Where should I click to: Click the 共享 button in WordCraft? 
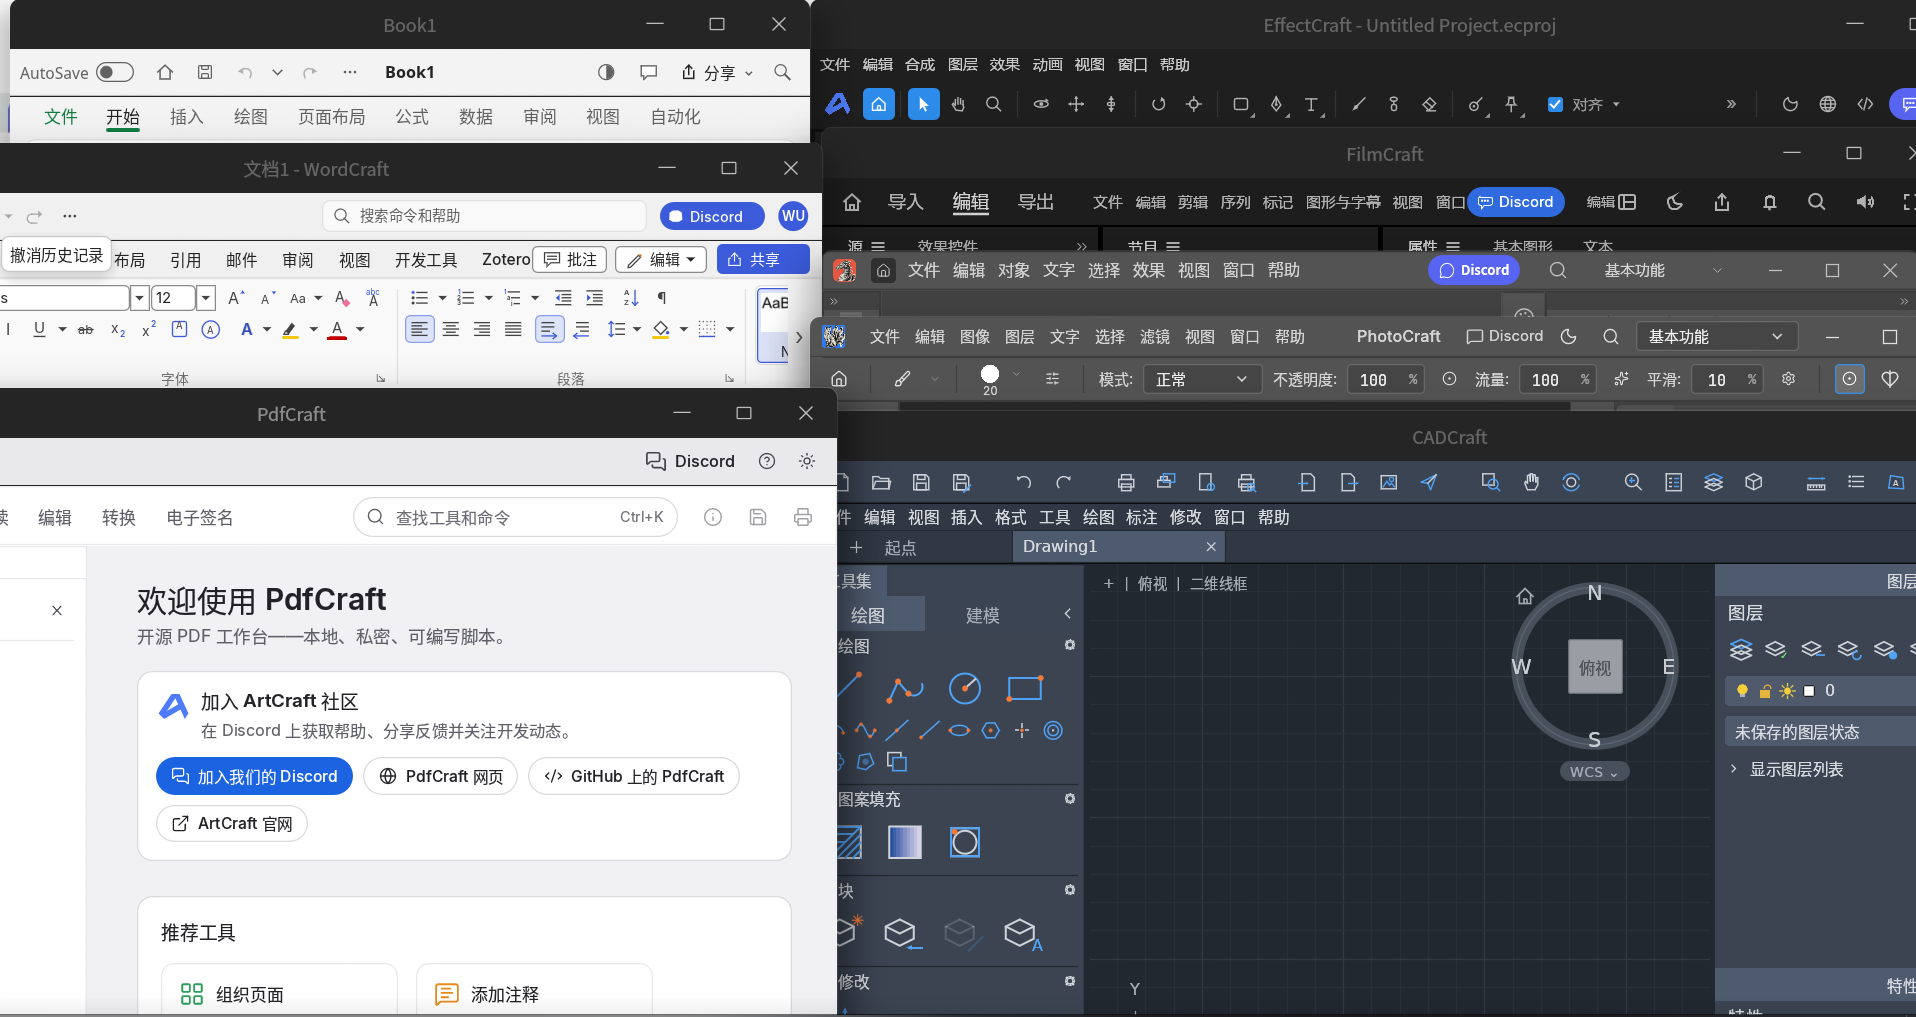pyautogui.click(x=763, y=260)
